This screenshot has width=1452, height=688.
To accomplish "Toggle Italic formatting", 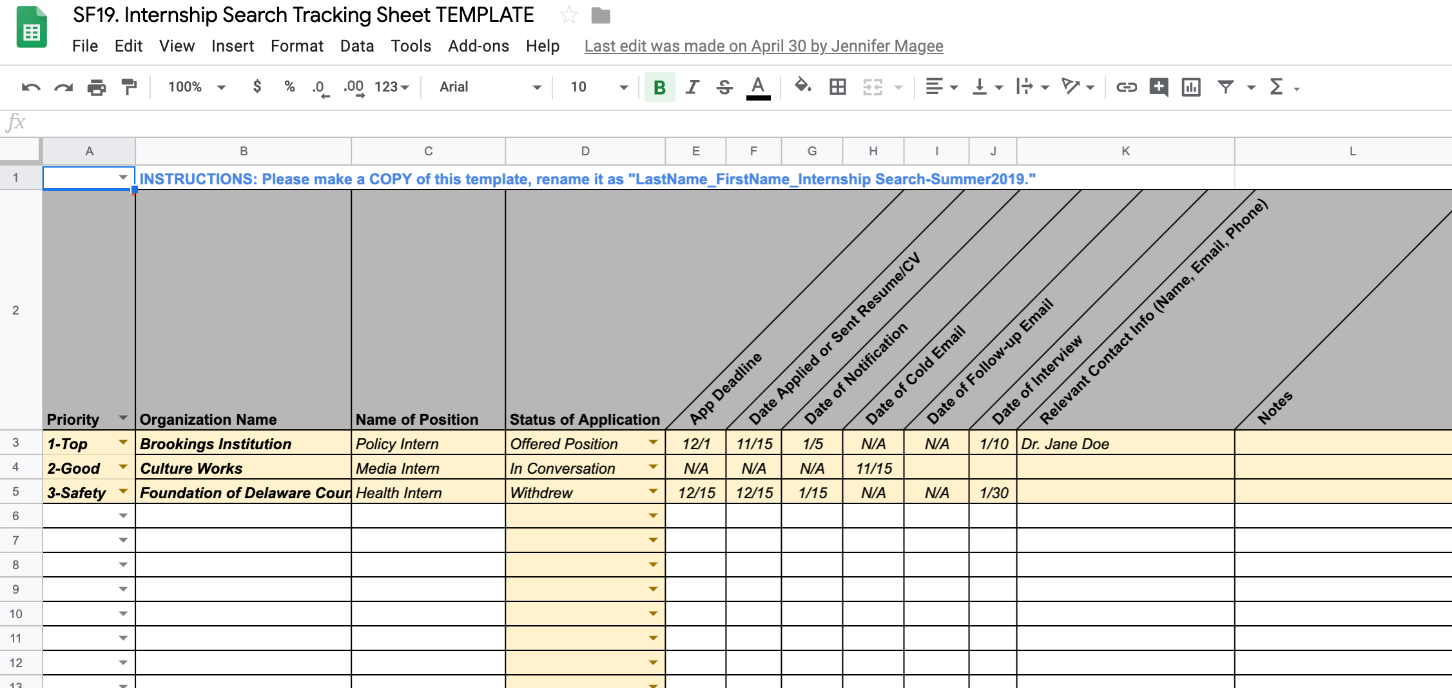I will pos(692,88).
